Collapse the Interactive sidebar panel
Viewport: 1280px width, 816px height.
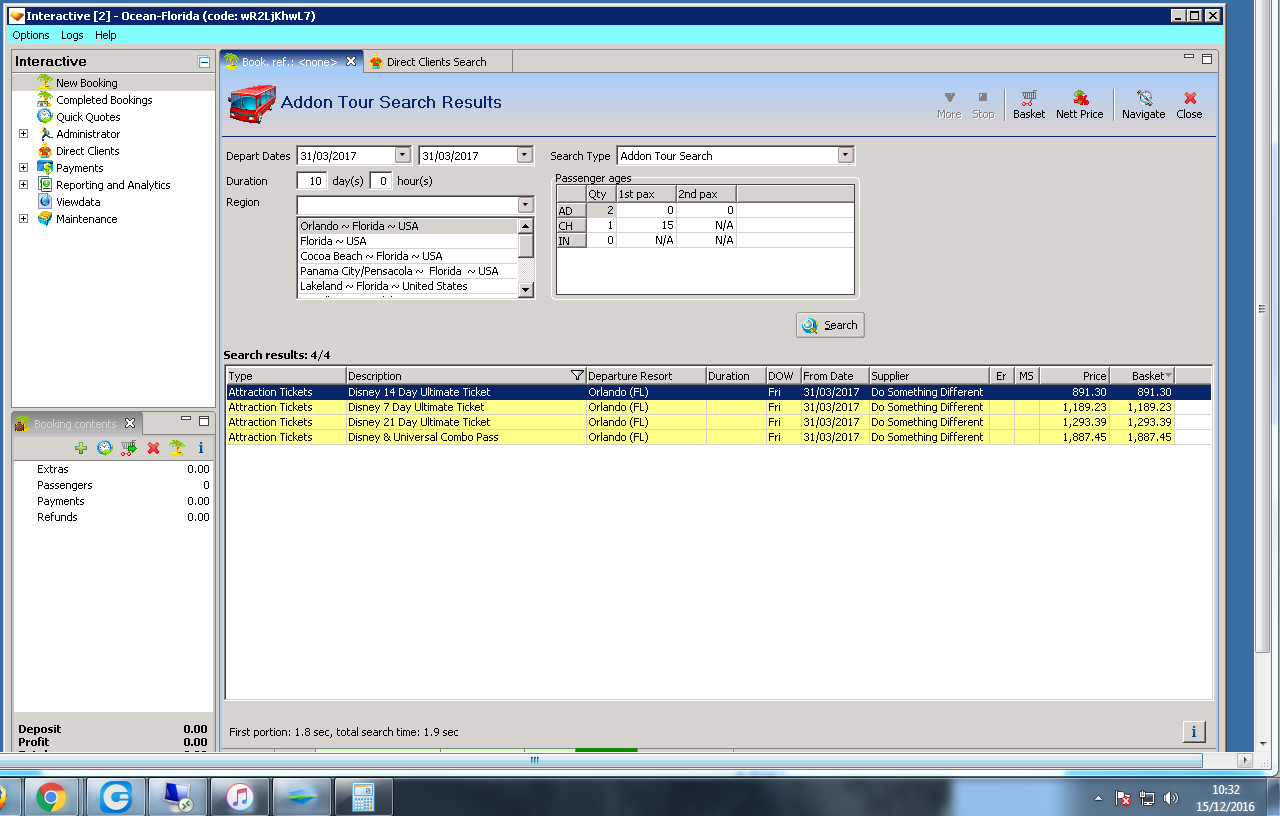204,62
